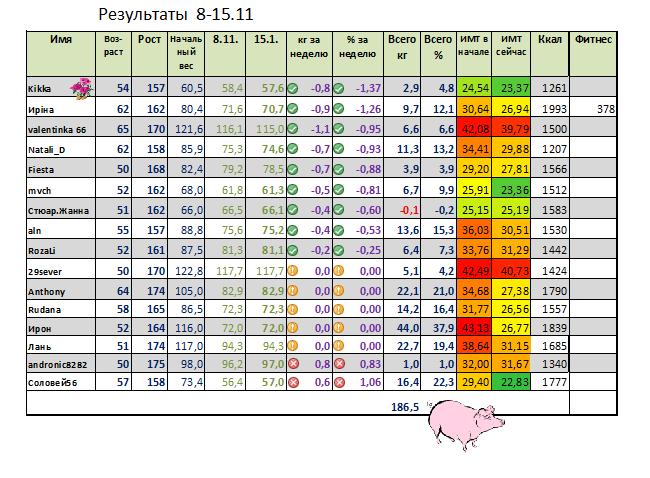Select the 'Ккал' column header
Image resolution: width=650 pixels, height=478 pixels.
coord(550,54)
